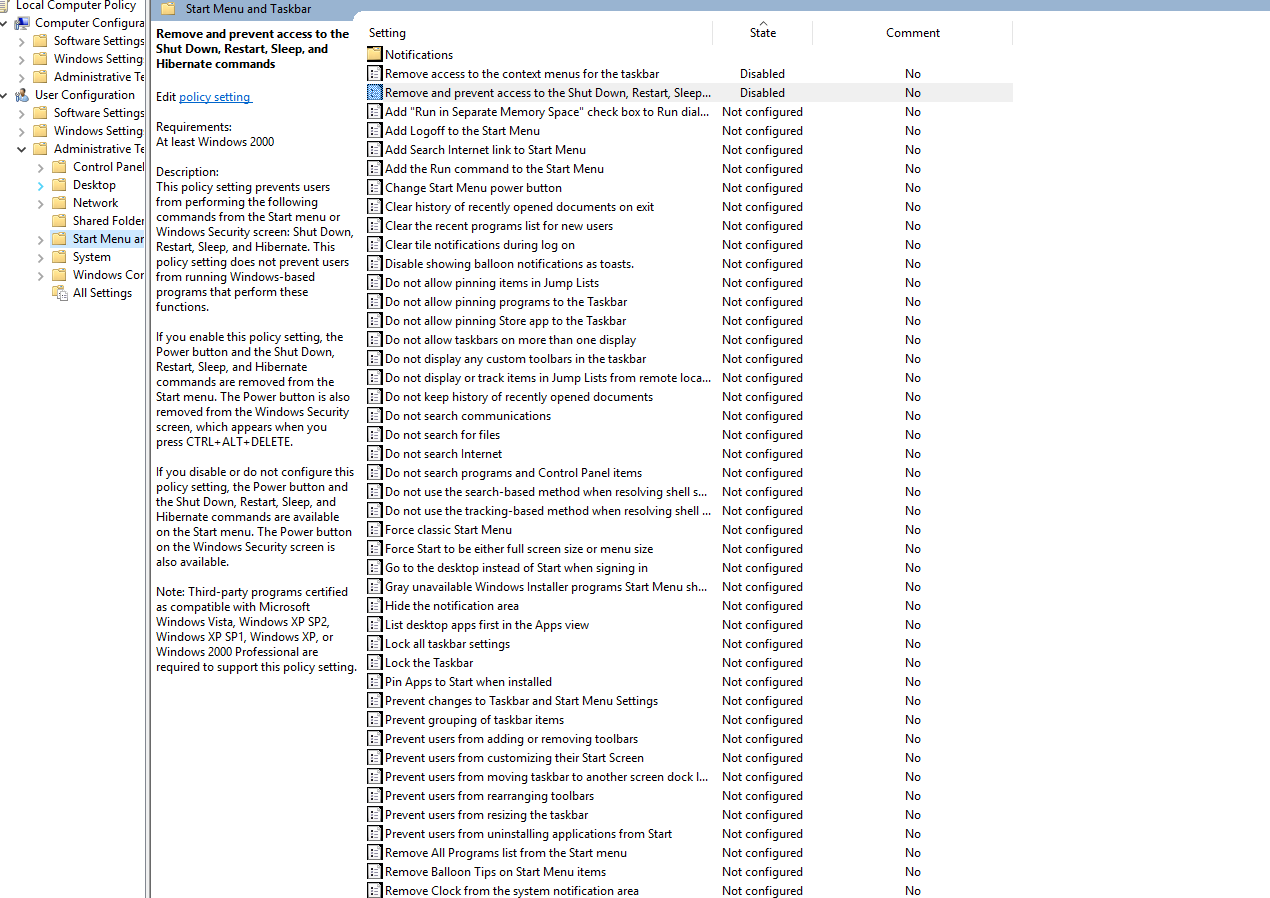Collapse the User Configuration tree node
Image resolution: width=1270 pixels, height=898 pixels.
click(5, 95)
